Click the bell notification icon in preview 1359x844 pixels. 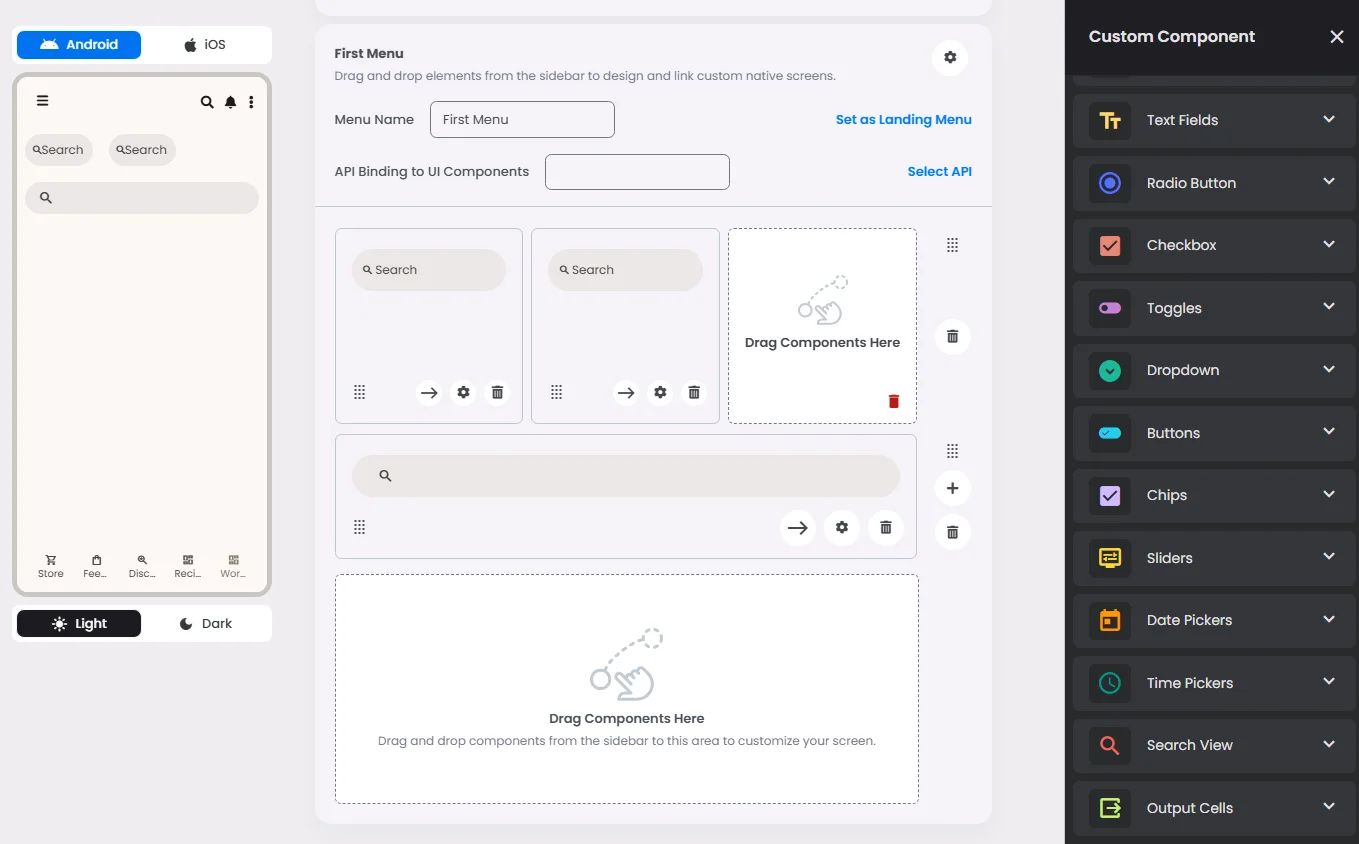230,102
